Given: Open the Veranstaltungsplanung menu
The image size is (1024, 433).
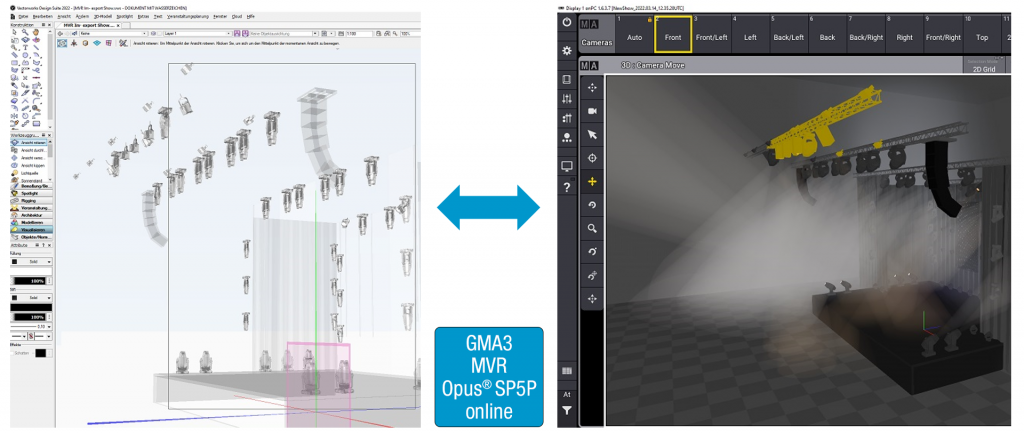Looking at the screenshot, I should [x=187, y=16].
